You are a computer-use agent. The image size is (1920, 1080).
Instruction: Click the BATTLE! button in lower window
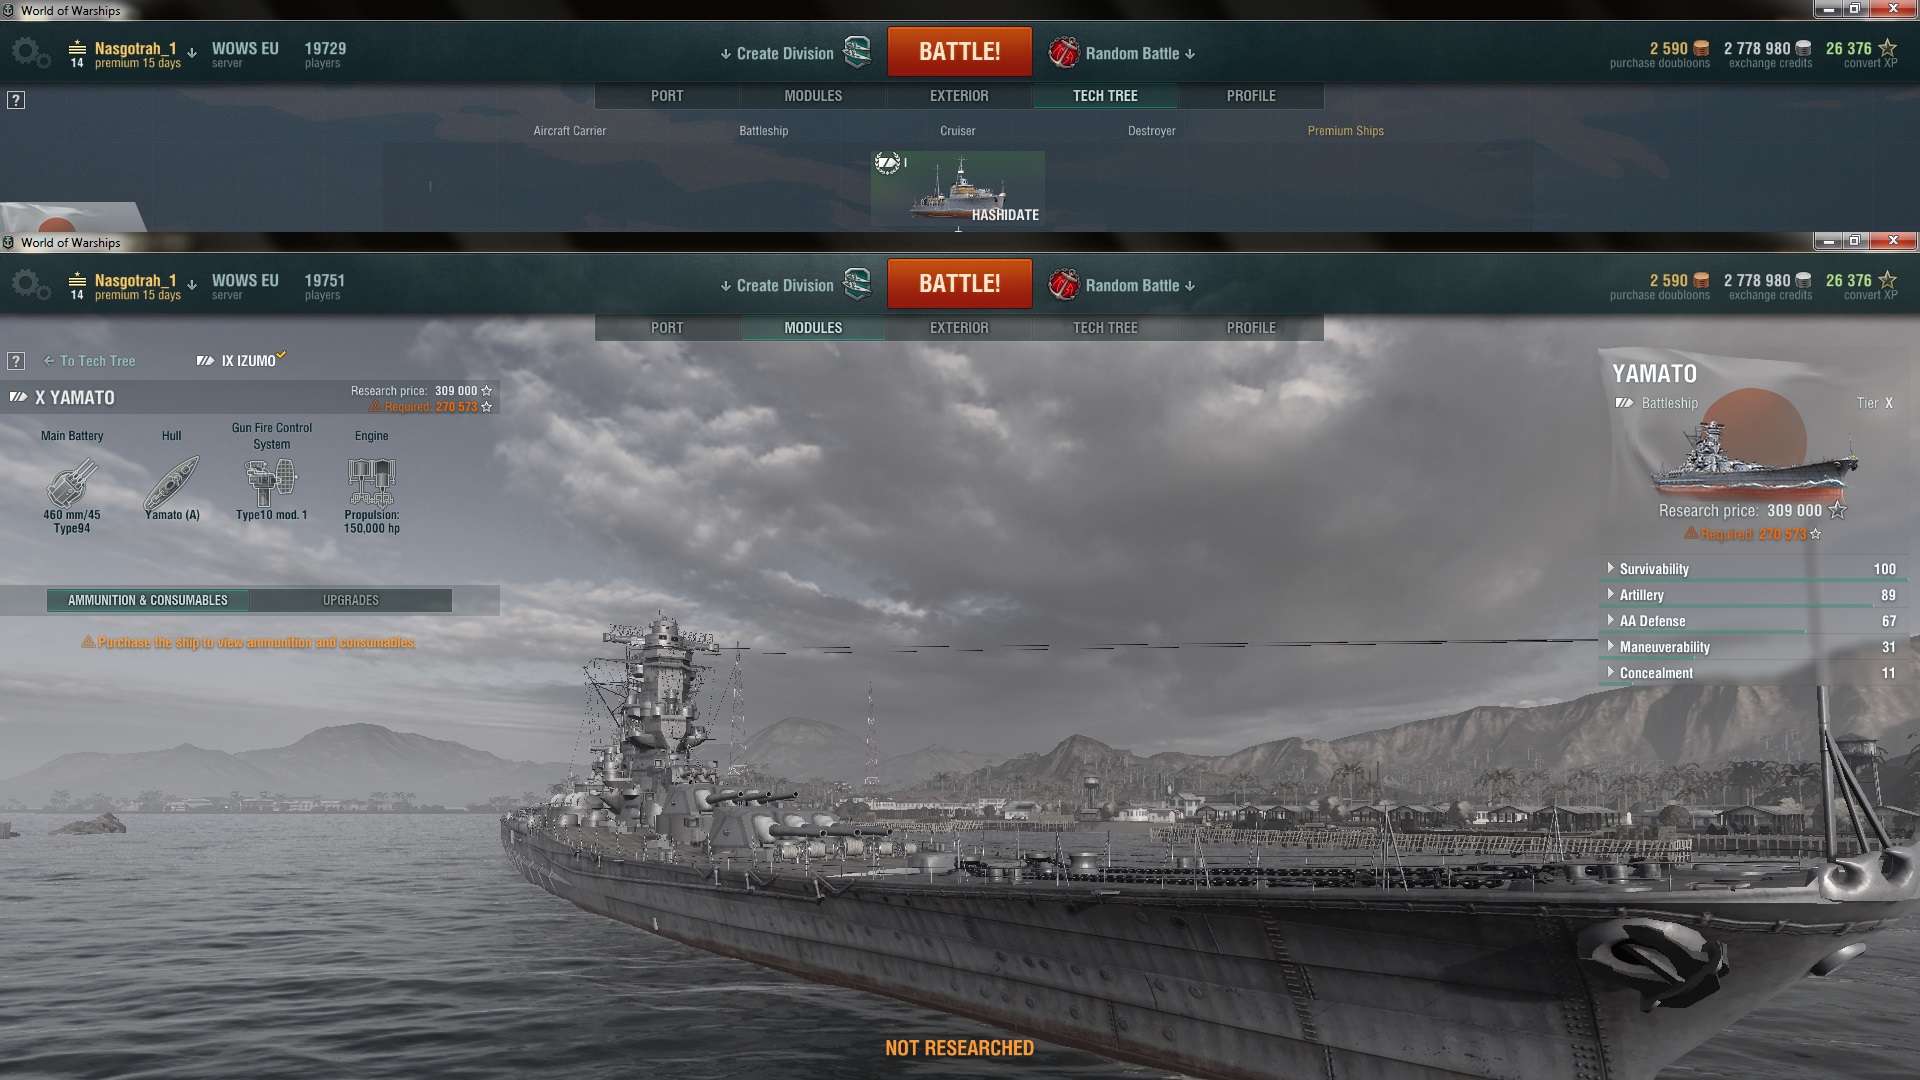click(x=960, y=284)
